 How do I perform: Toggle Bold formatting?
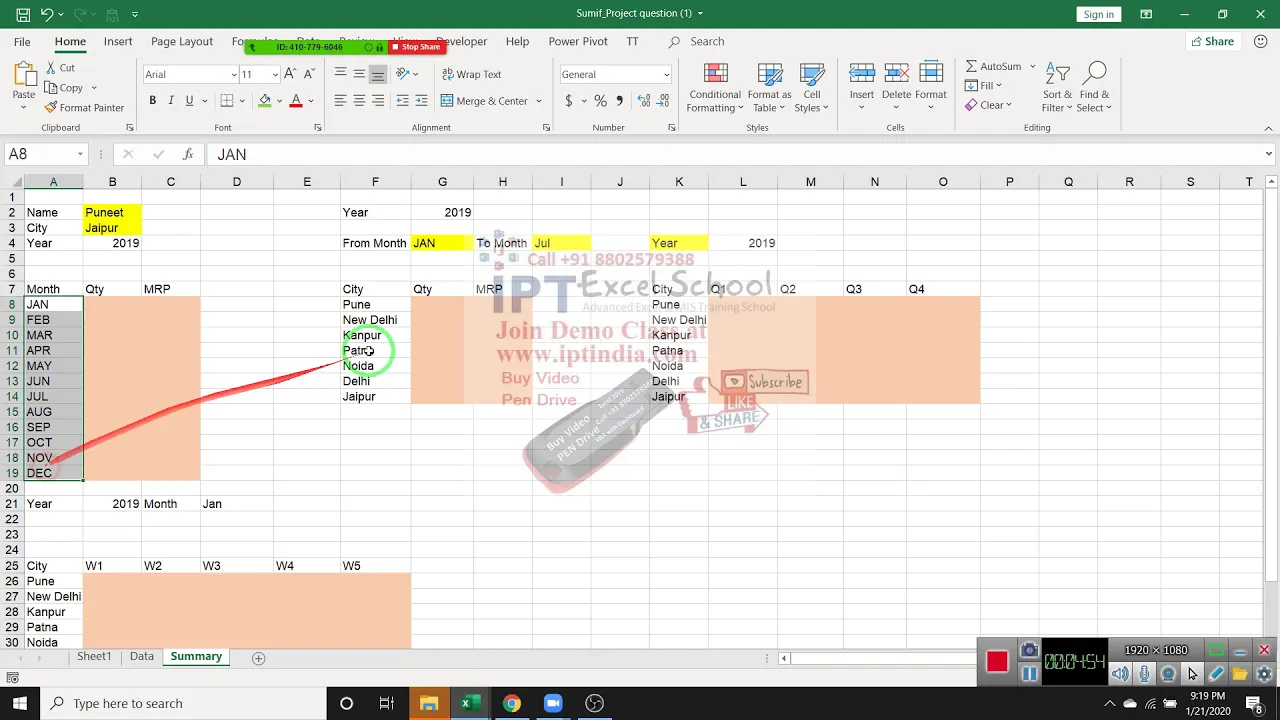[152, 101]
